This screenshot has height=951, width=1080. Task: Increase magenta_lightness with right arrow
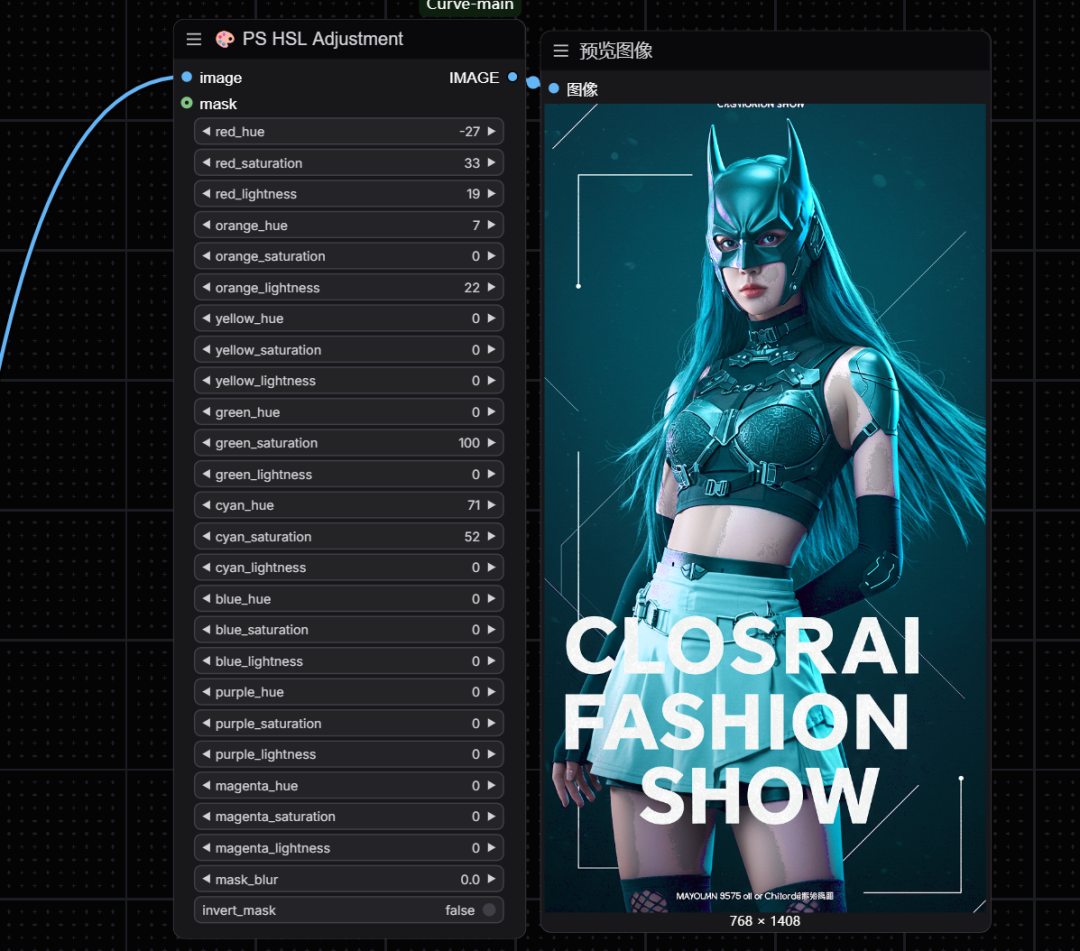coord(492,848)
